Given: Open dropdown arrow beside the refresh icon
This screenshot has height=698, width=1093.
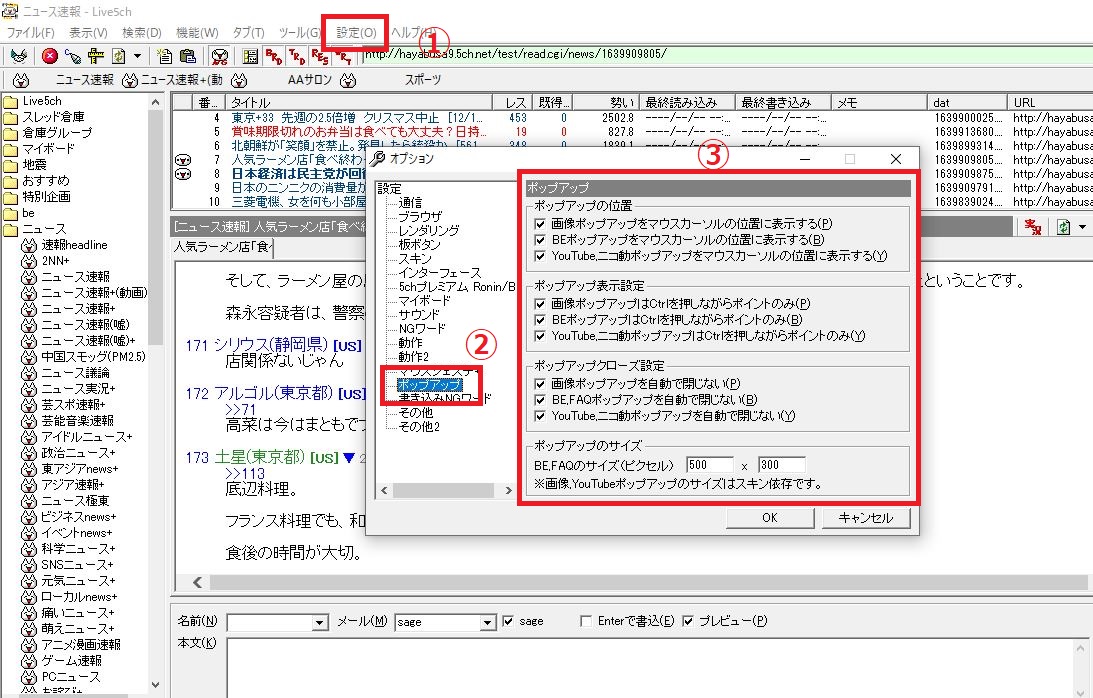Looking at the screenshot, I should pyautogui.click(x=1082, y=228).
